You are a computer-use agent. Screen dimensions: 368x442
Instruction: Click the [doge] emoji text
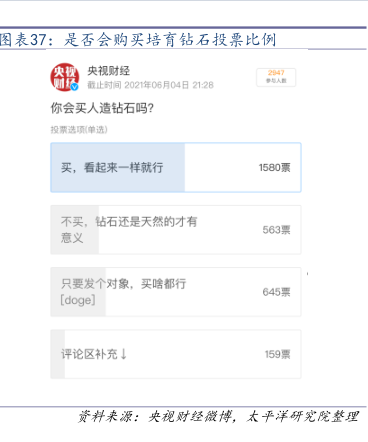[x=78, y=300]
